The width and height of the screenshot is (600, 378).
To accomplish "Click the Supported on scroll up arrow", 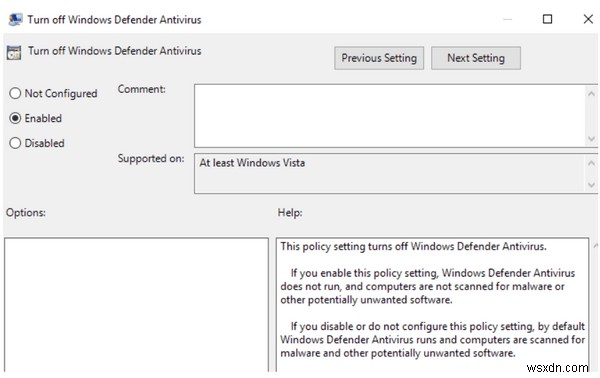I will coord(592,163).
